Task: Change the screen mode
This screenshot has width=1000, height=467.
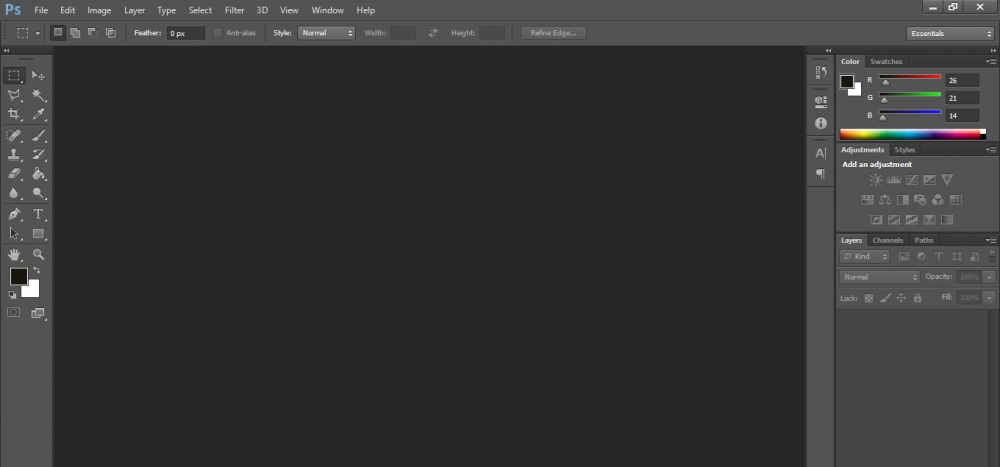Action: coord(38,313)
